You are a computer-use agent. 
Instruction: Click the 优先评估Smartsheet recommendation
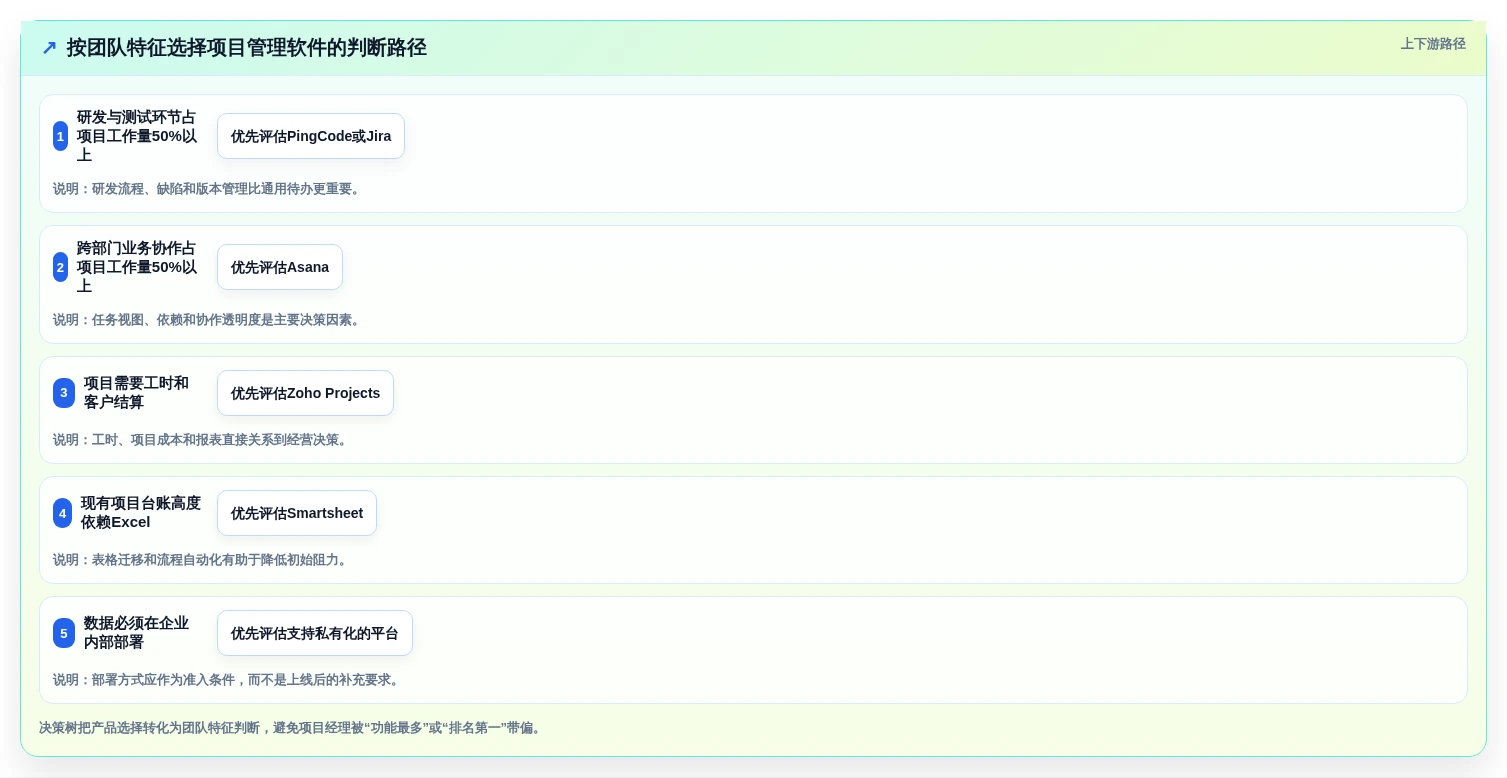tap(297, 513)
